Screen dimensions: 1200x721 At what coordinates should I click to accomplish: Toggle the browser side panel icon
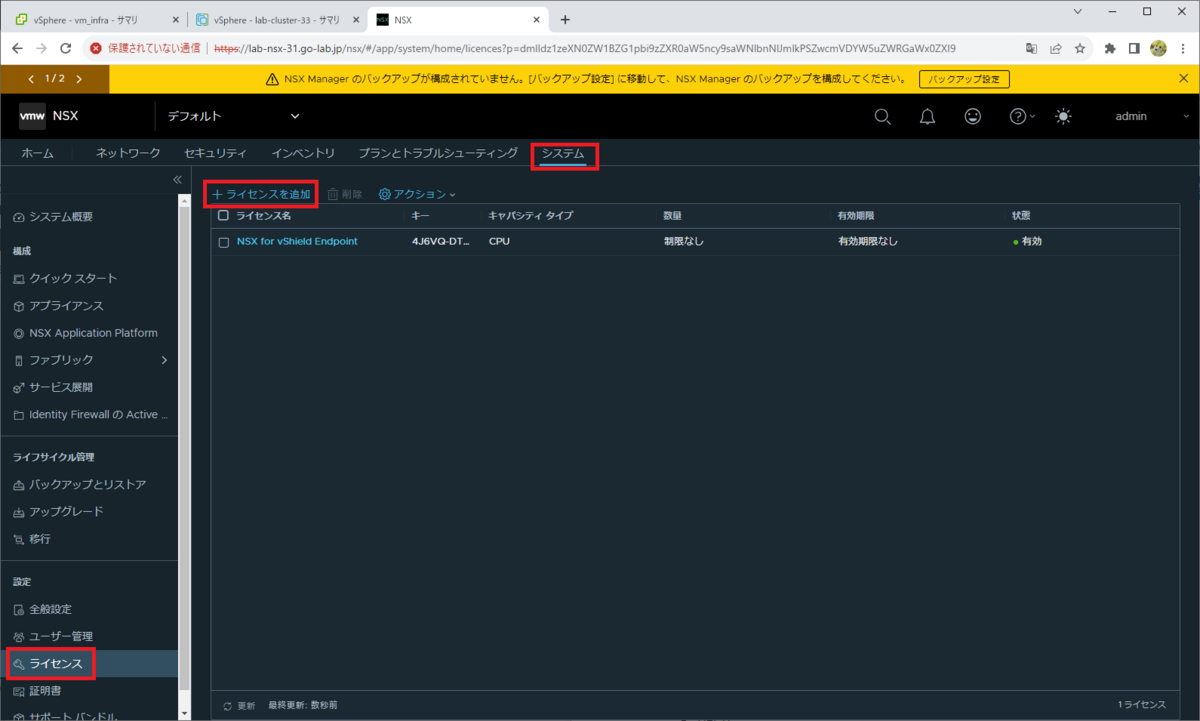[x=1134, y=47]
